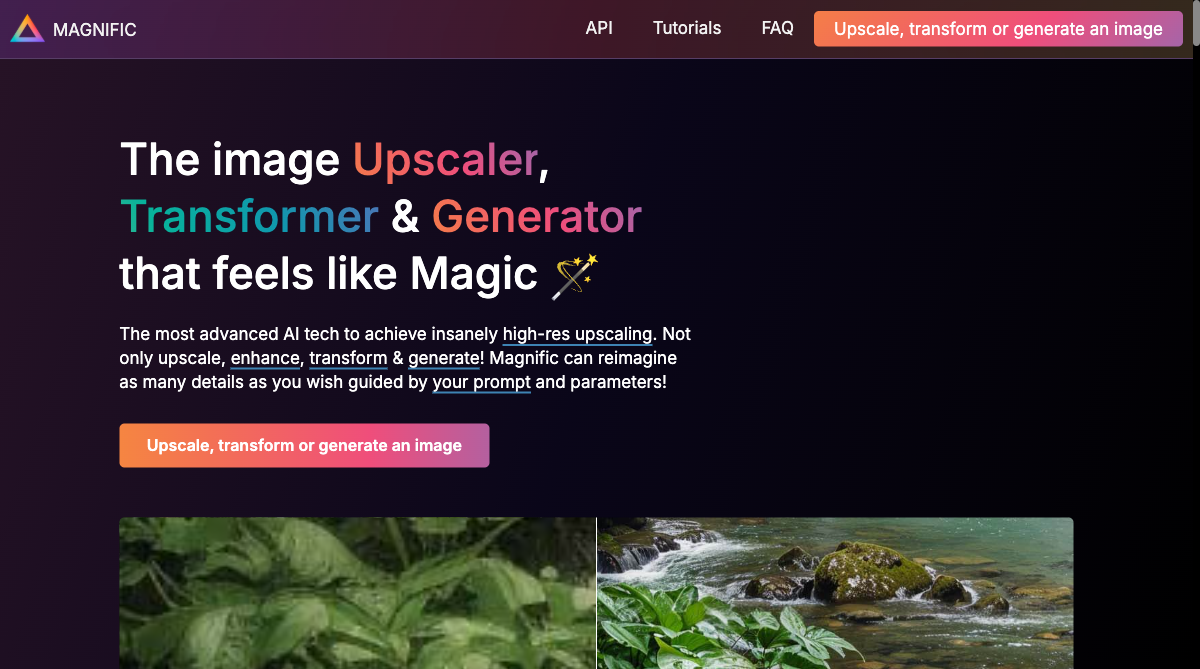Click the magic wand emoji in headline
The image size is (1200, 669).
click(x=575, y=275)
